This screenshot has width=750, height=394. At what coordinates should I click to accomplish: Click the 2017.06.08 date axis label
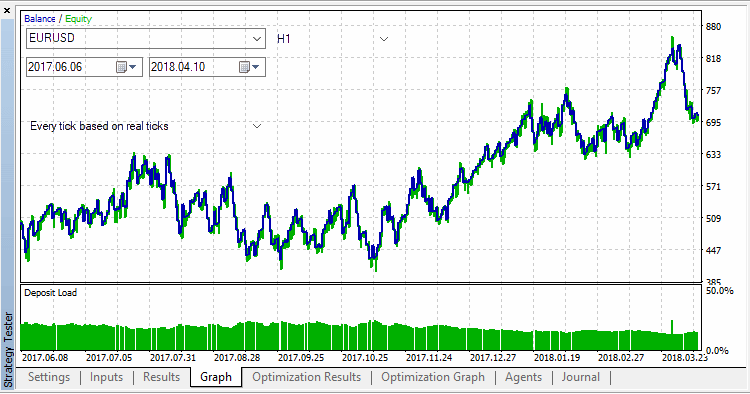(45, 357)
